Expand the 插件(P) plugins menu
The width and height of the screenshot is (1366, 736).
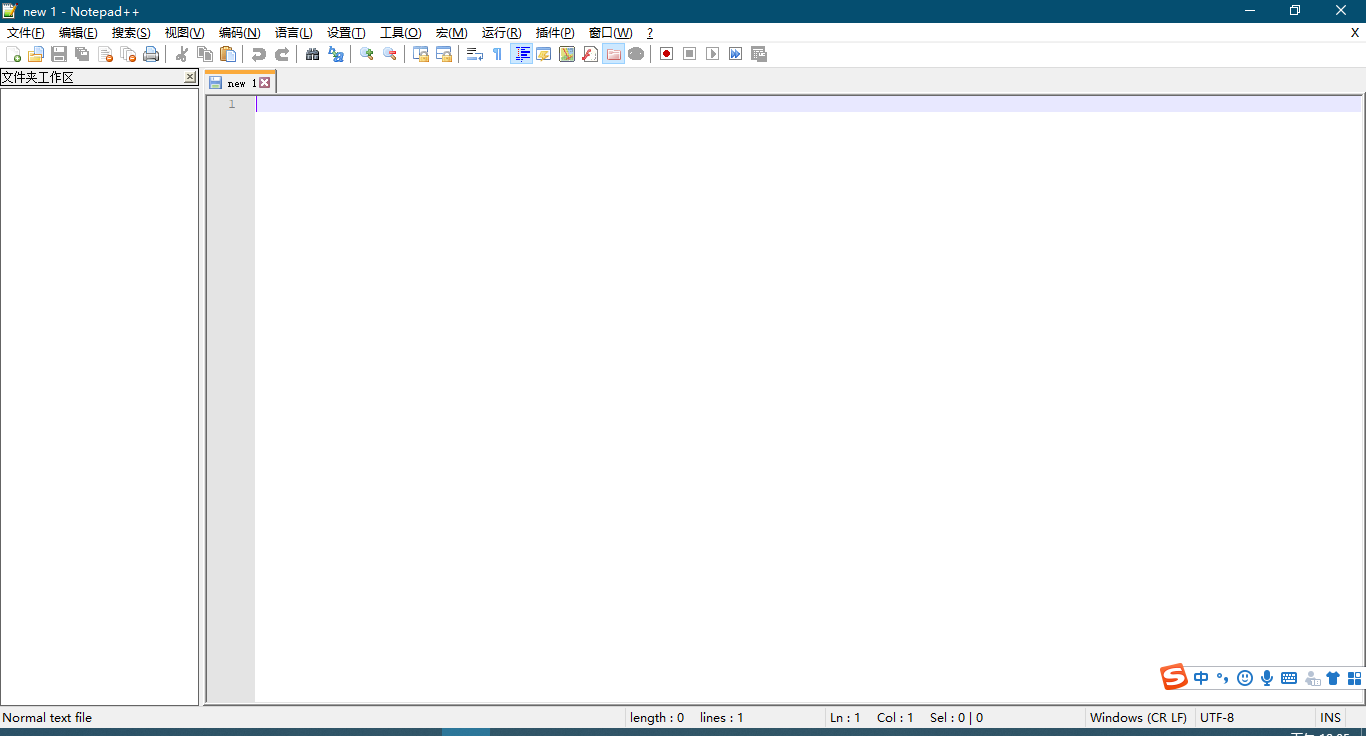point(555,33)
